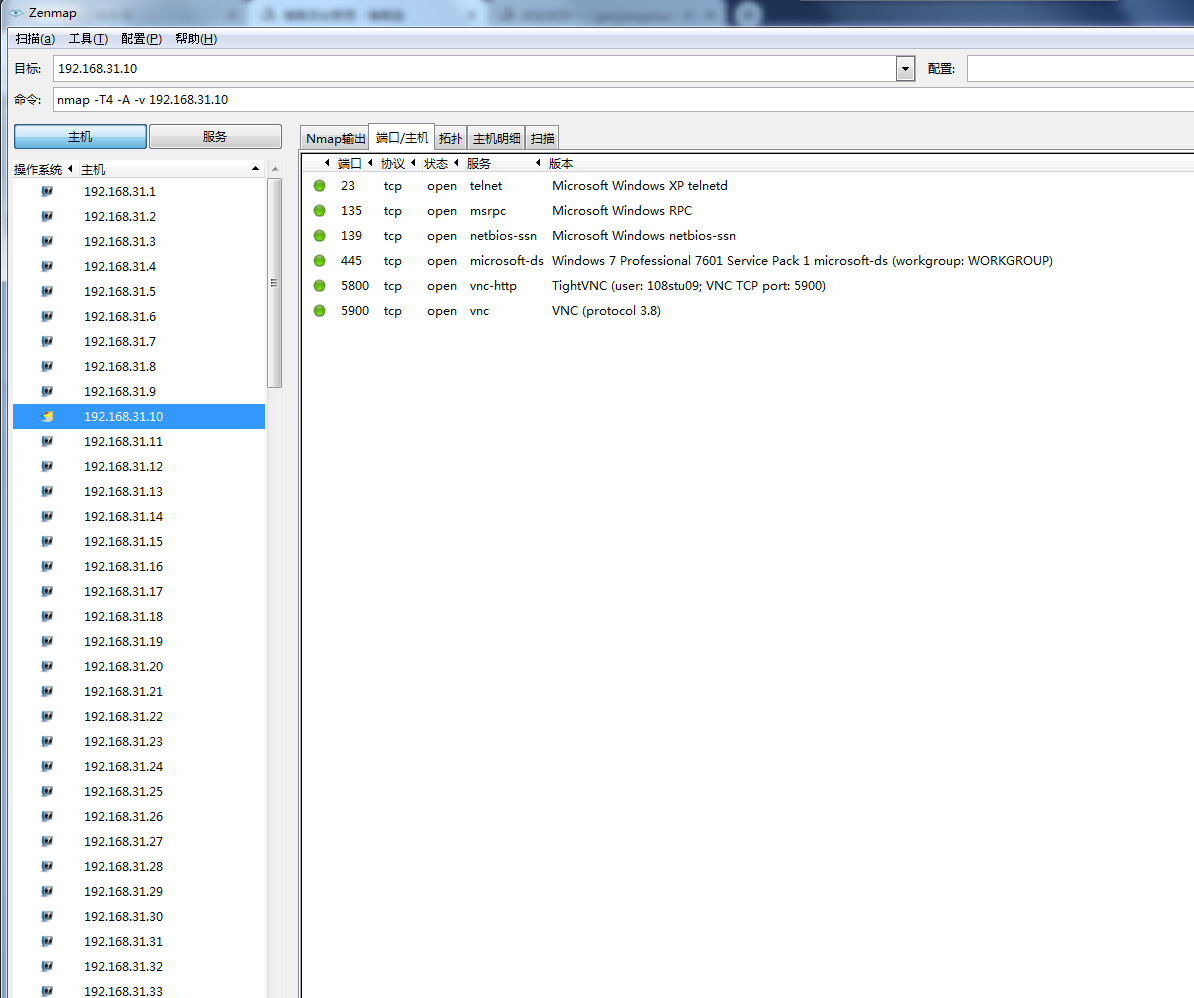Click the highlighted OS icon for 192.168.31.10
1194x998 pixels.
47,416
